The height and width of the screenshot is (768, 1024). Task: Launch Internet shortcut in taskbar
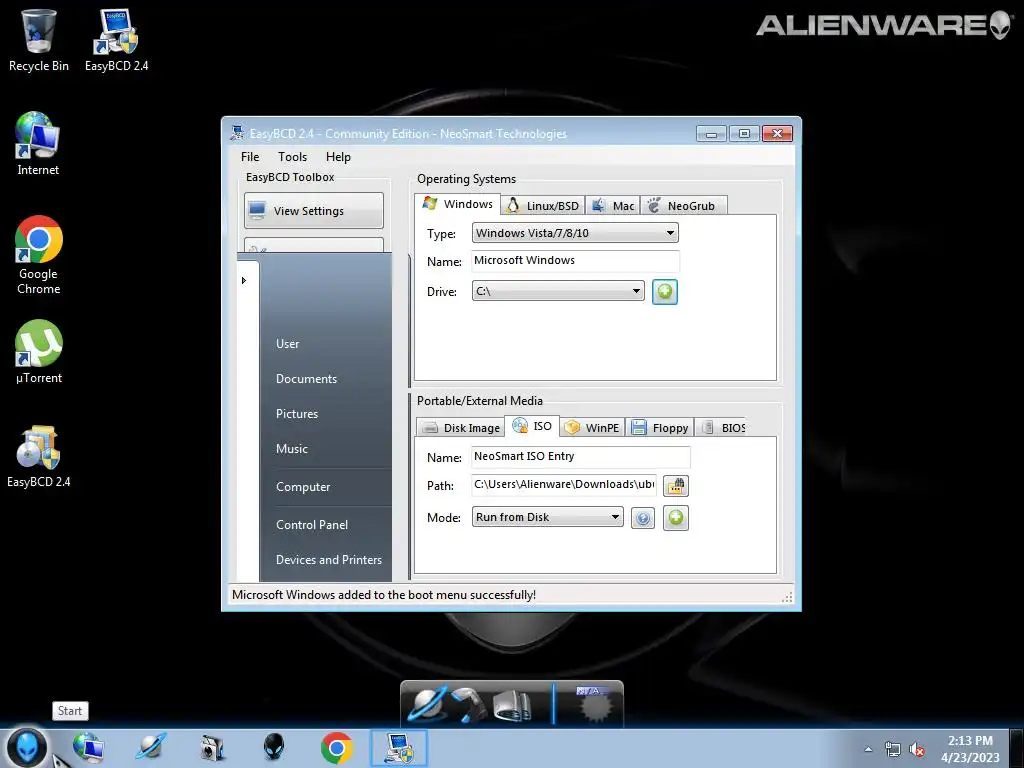pyautogui.click(x=88, y=748)
